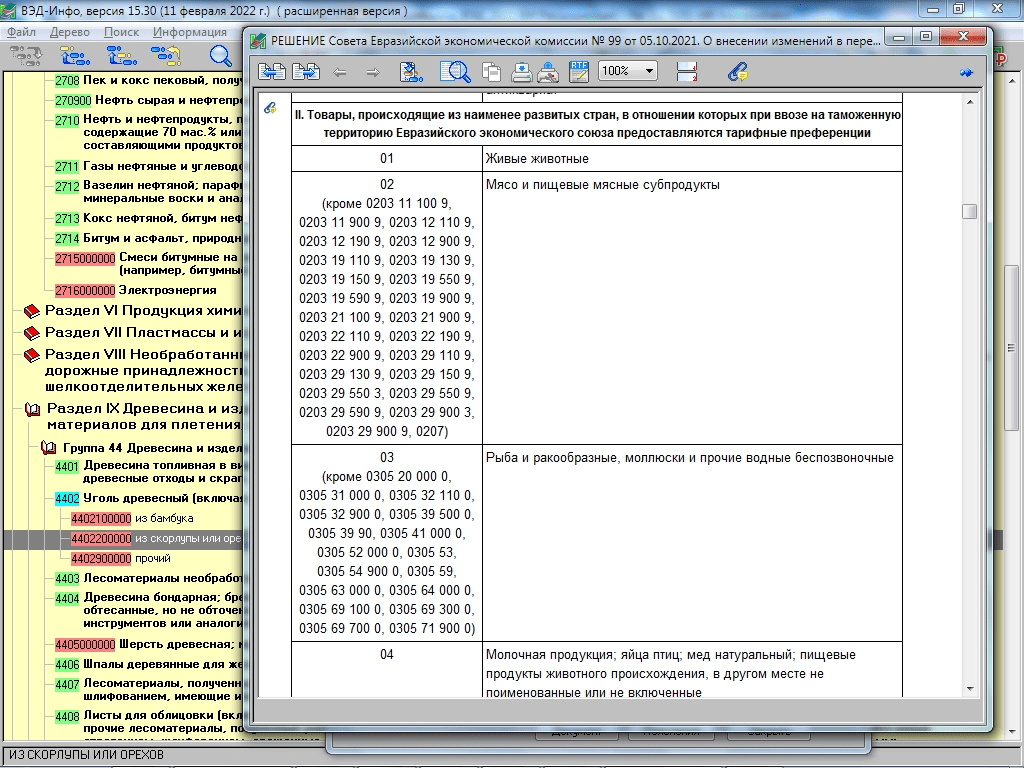The image size is (1024, 768).
Task: Click the split-window 1/2 icon
Action: [687, 71]
